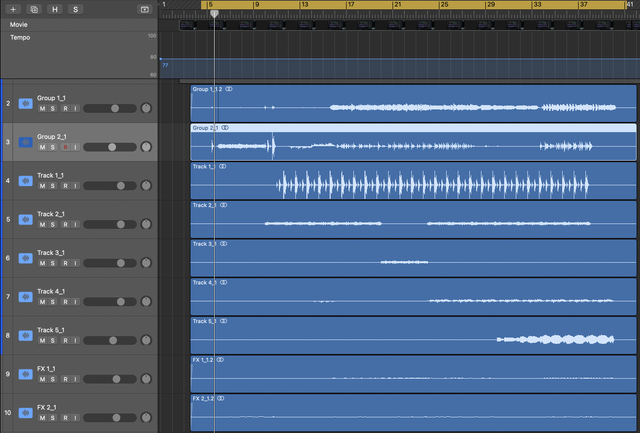The height and width of the screenshot is (433, 640).
Task: Select the FX 1_1.2 audio region
Action: [413, 374]
